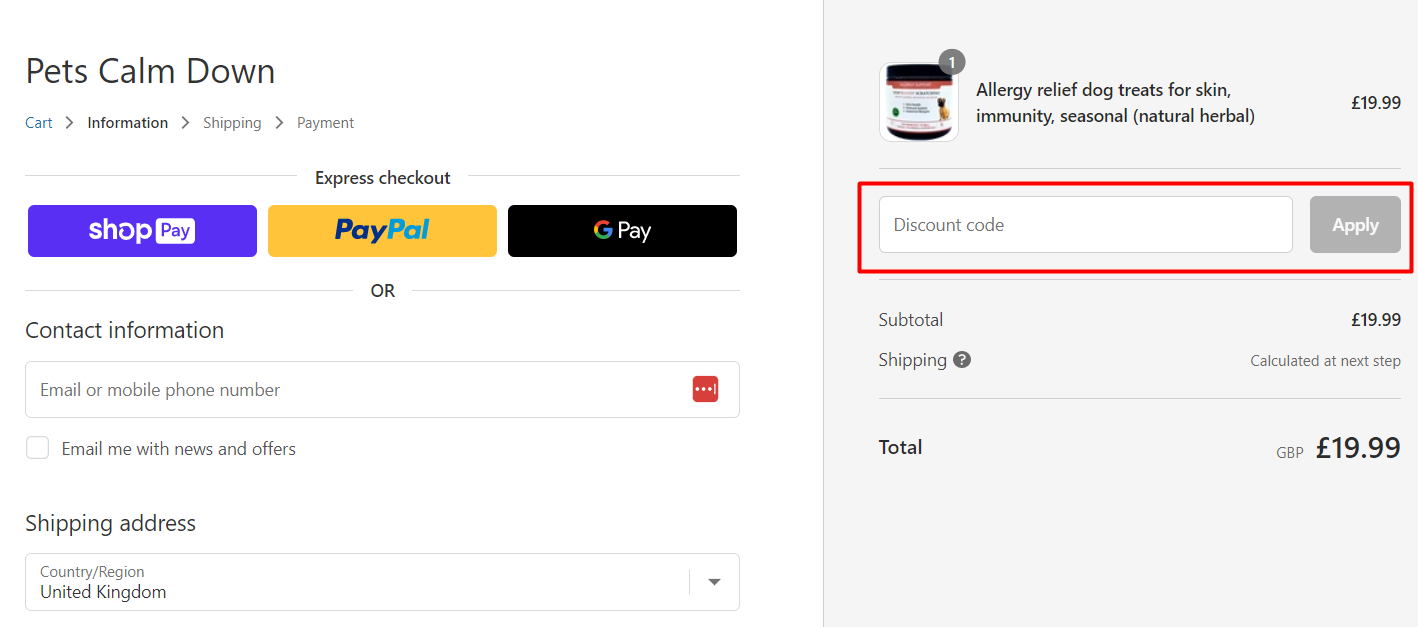Screen dimensions: 1418x627
Task: Open the Shipping breadcrumb link
Action: 232,122
